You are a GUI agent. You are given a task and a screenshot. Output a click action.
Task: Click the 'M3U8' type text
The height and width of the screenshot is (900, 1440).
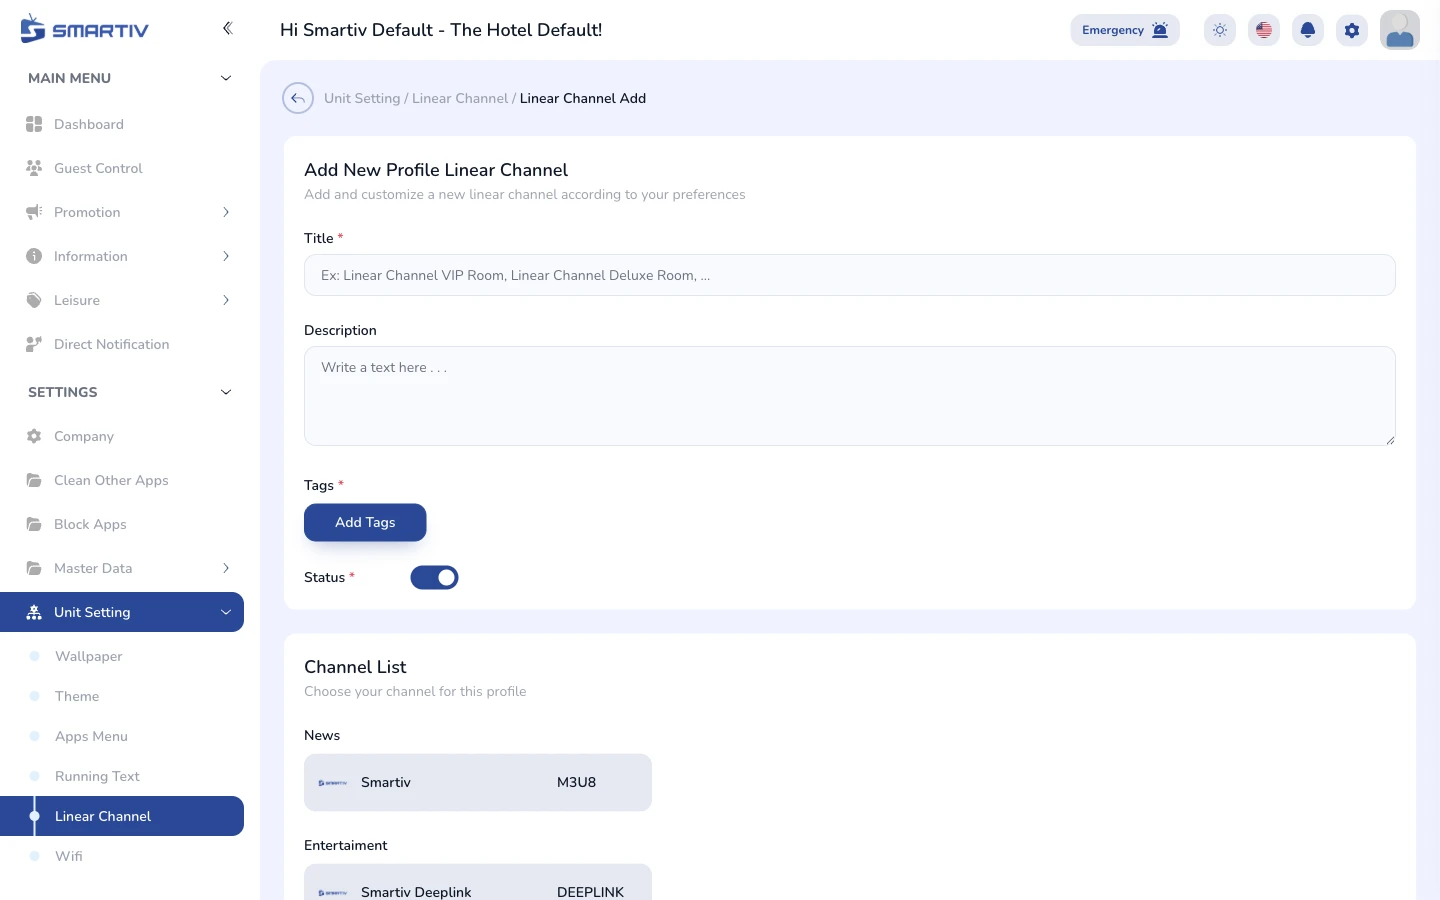(x=576, y=782)
